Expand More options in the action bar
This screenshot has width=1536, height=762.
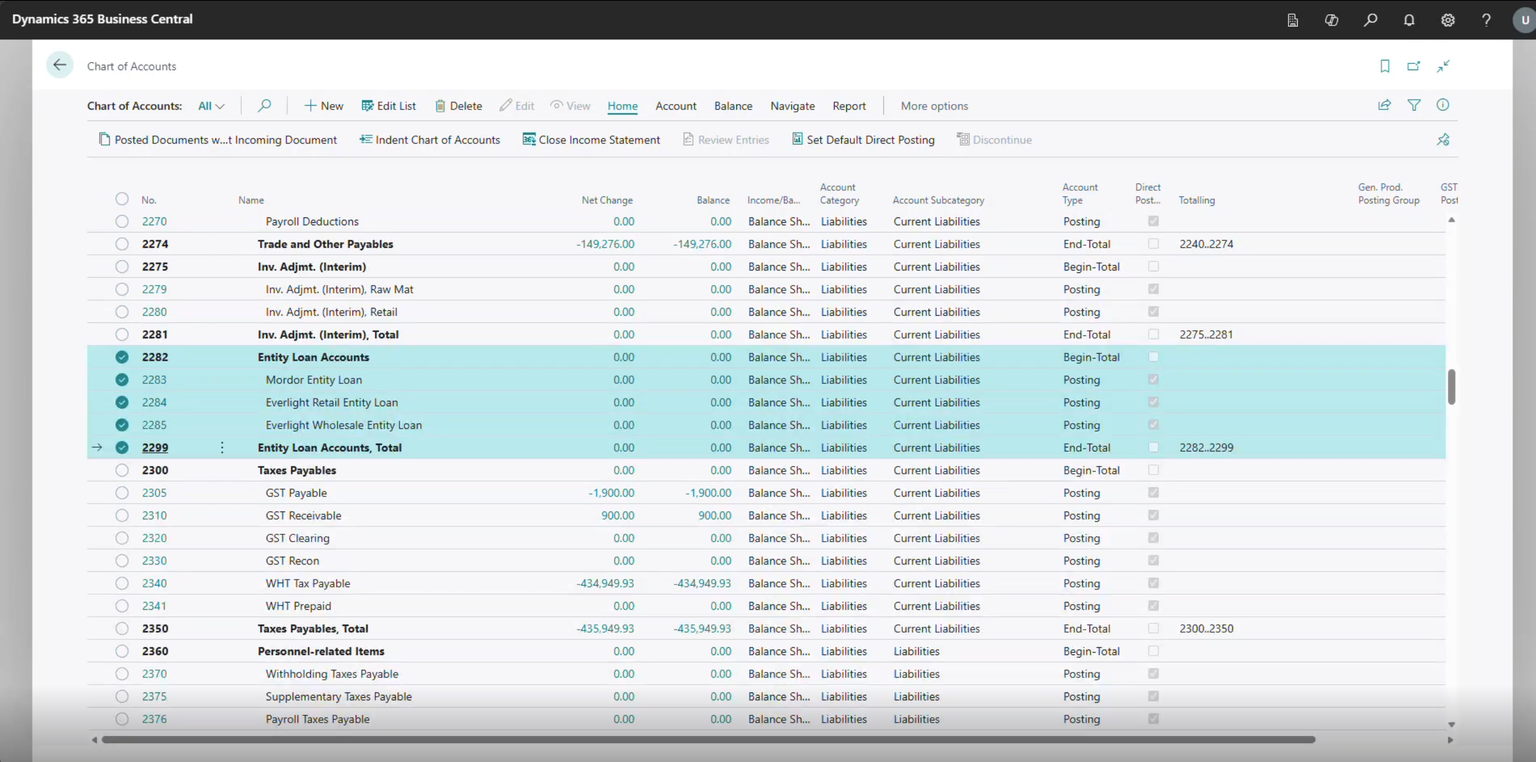(934, 106)
